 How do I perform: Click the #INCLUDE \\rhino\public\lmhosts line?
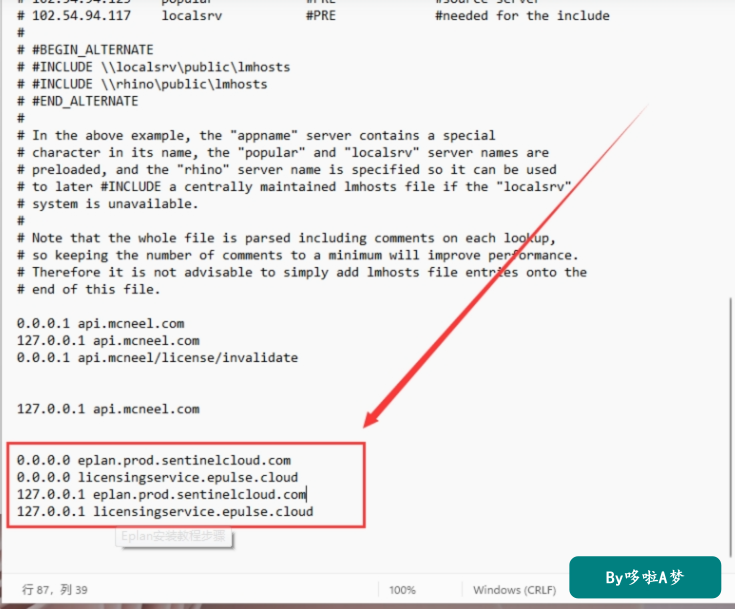pos(142,84)
